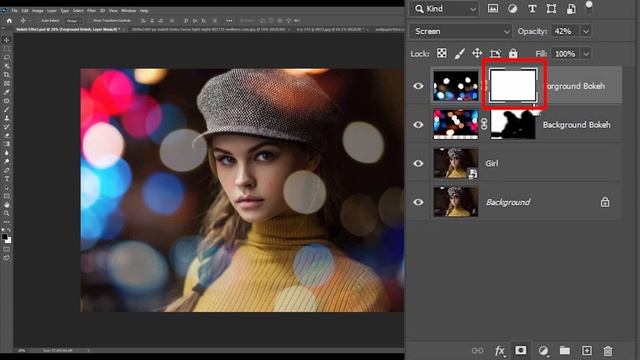Turn layer filtering on or off
640x360 pixels.
(x=589, y=7)
